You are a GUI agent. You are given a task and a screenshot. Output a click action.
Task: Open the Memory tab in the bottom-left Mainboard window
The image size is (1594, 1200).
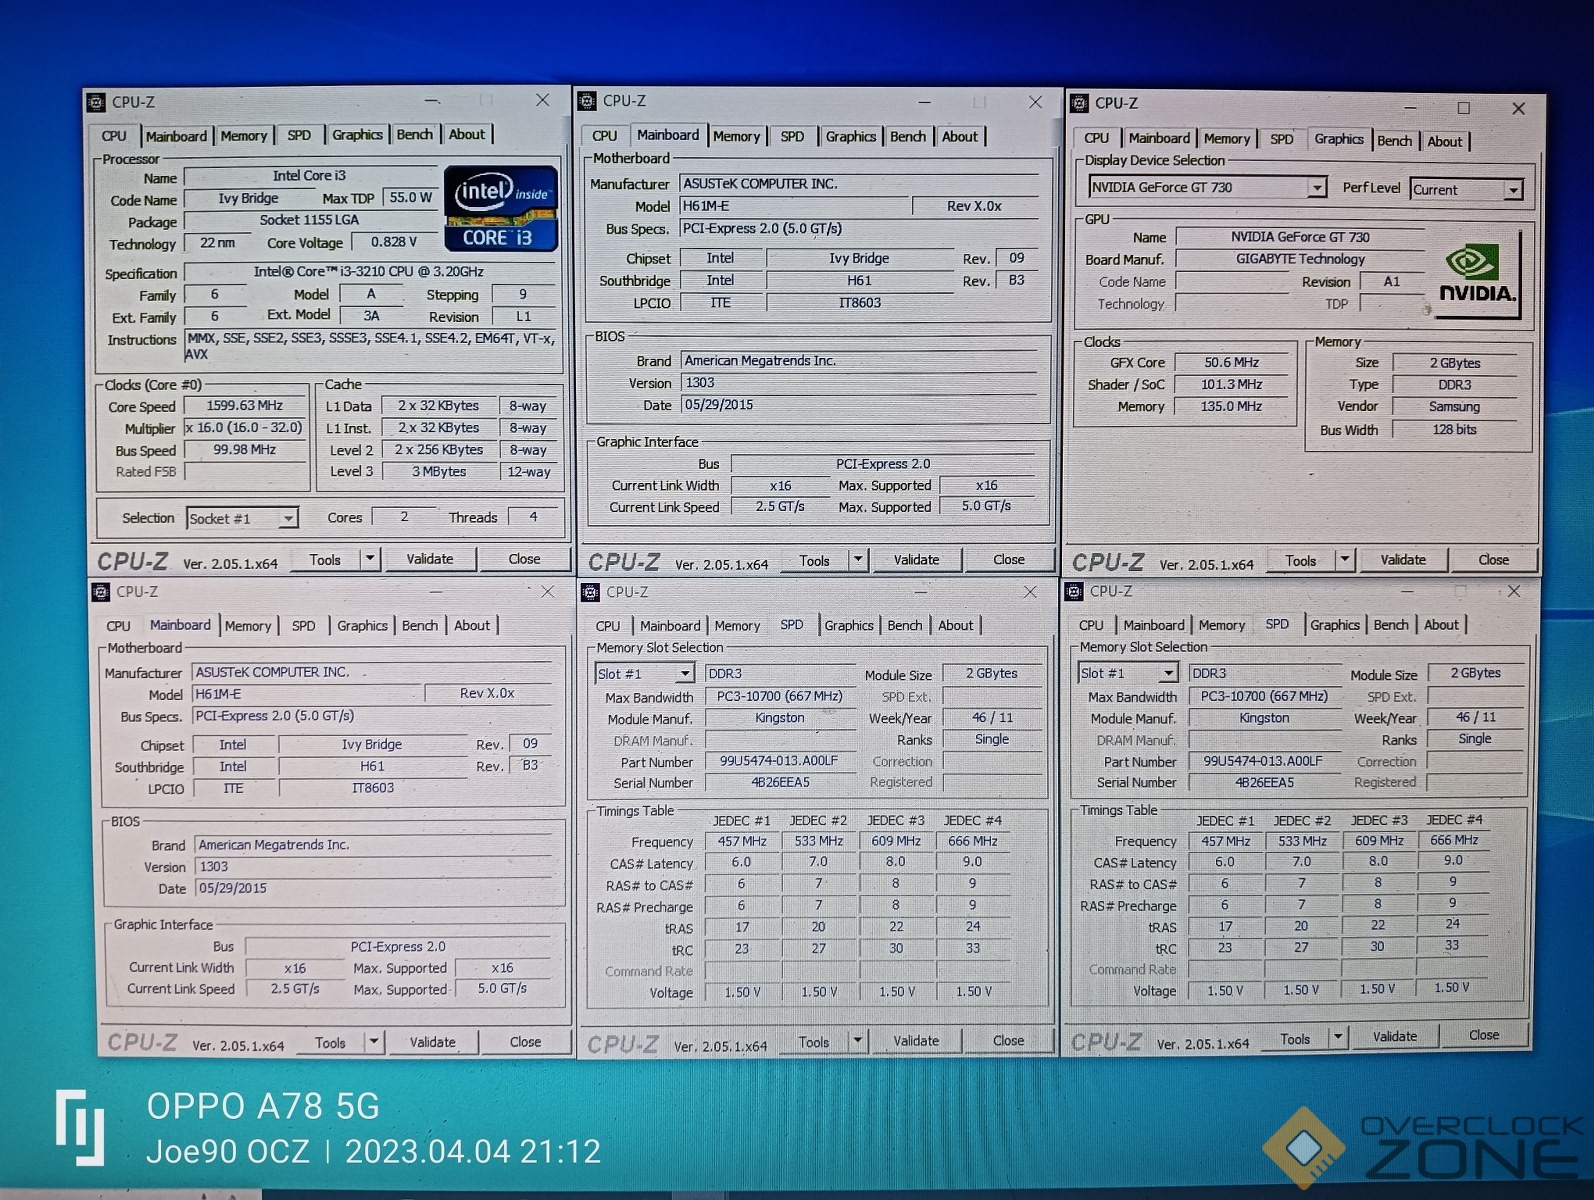248,626
